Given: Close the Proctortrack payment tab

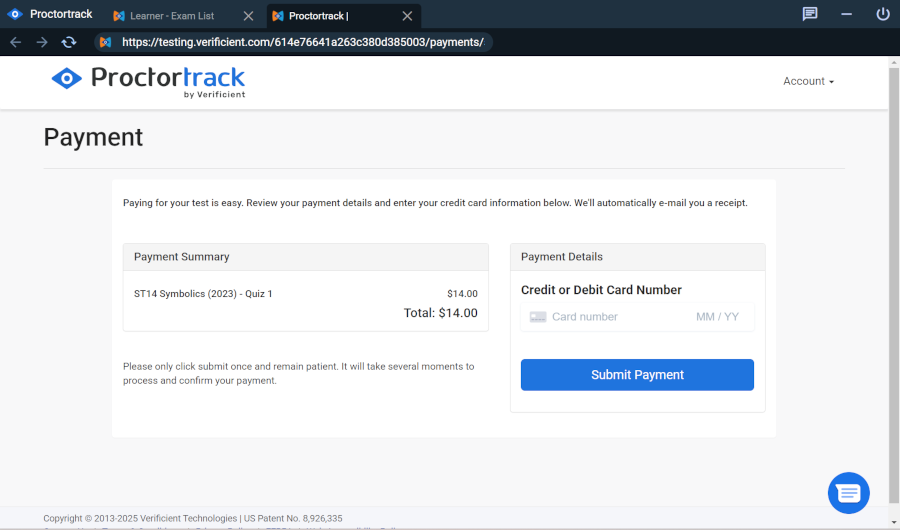Looking at the screenshot, I should coord(407,16).
